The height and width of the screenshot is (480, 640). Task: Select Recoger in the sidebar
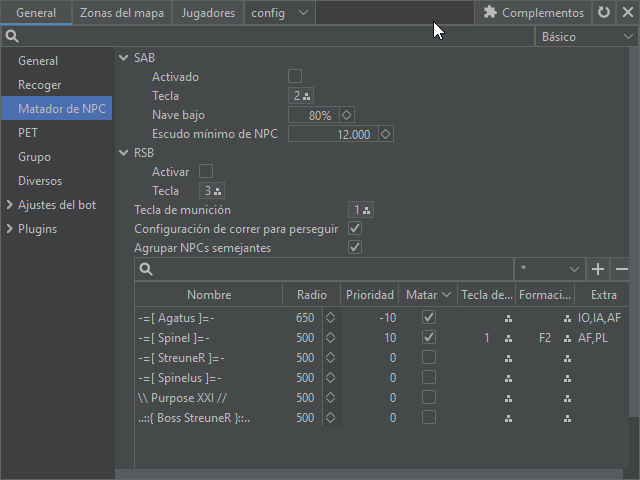(40, 85)
